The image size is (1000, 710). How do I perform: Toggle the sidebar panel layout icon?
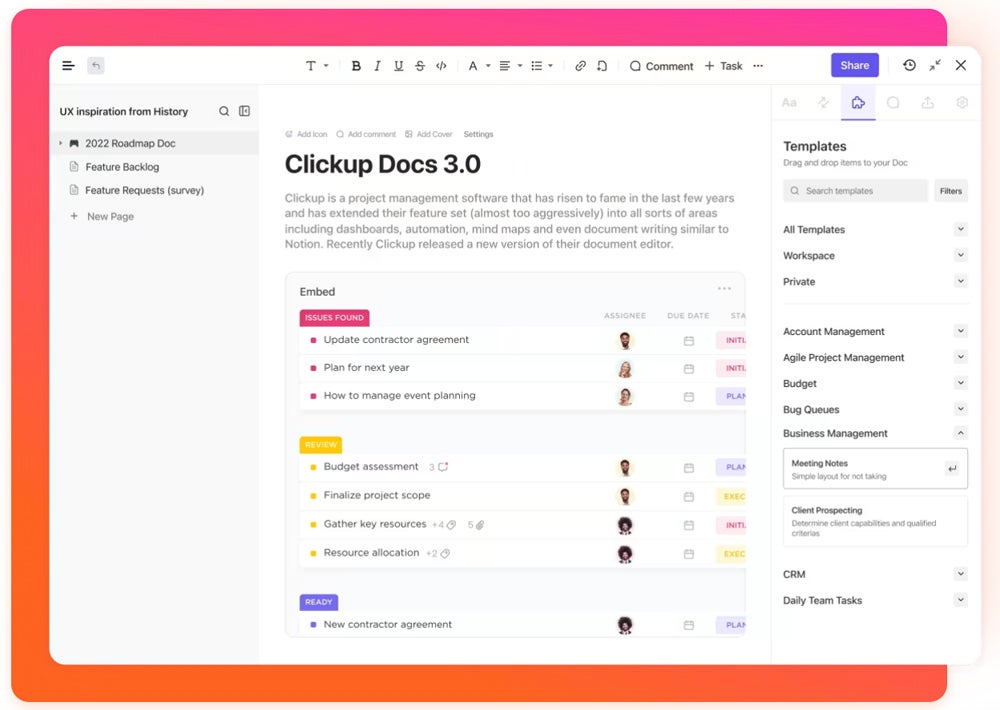(244, 111)
